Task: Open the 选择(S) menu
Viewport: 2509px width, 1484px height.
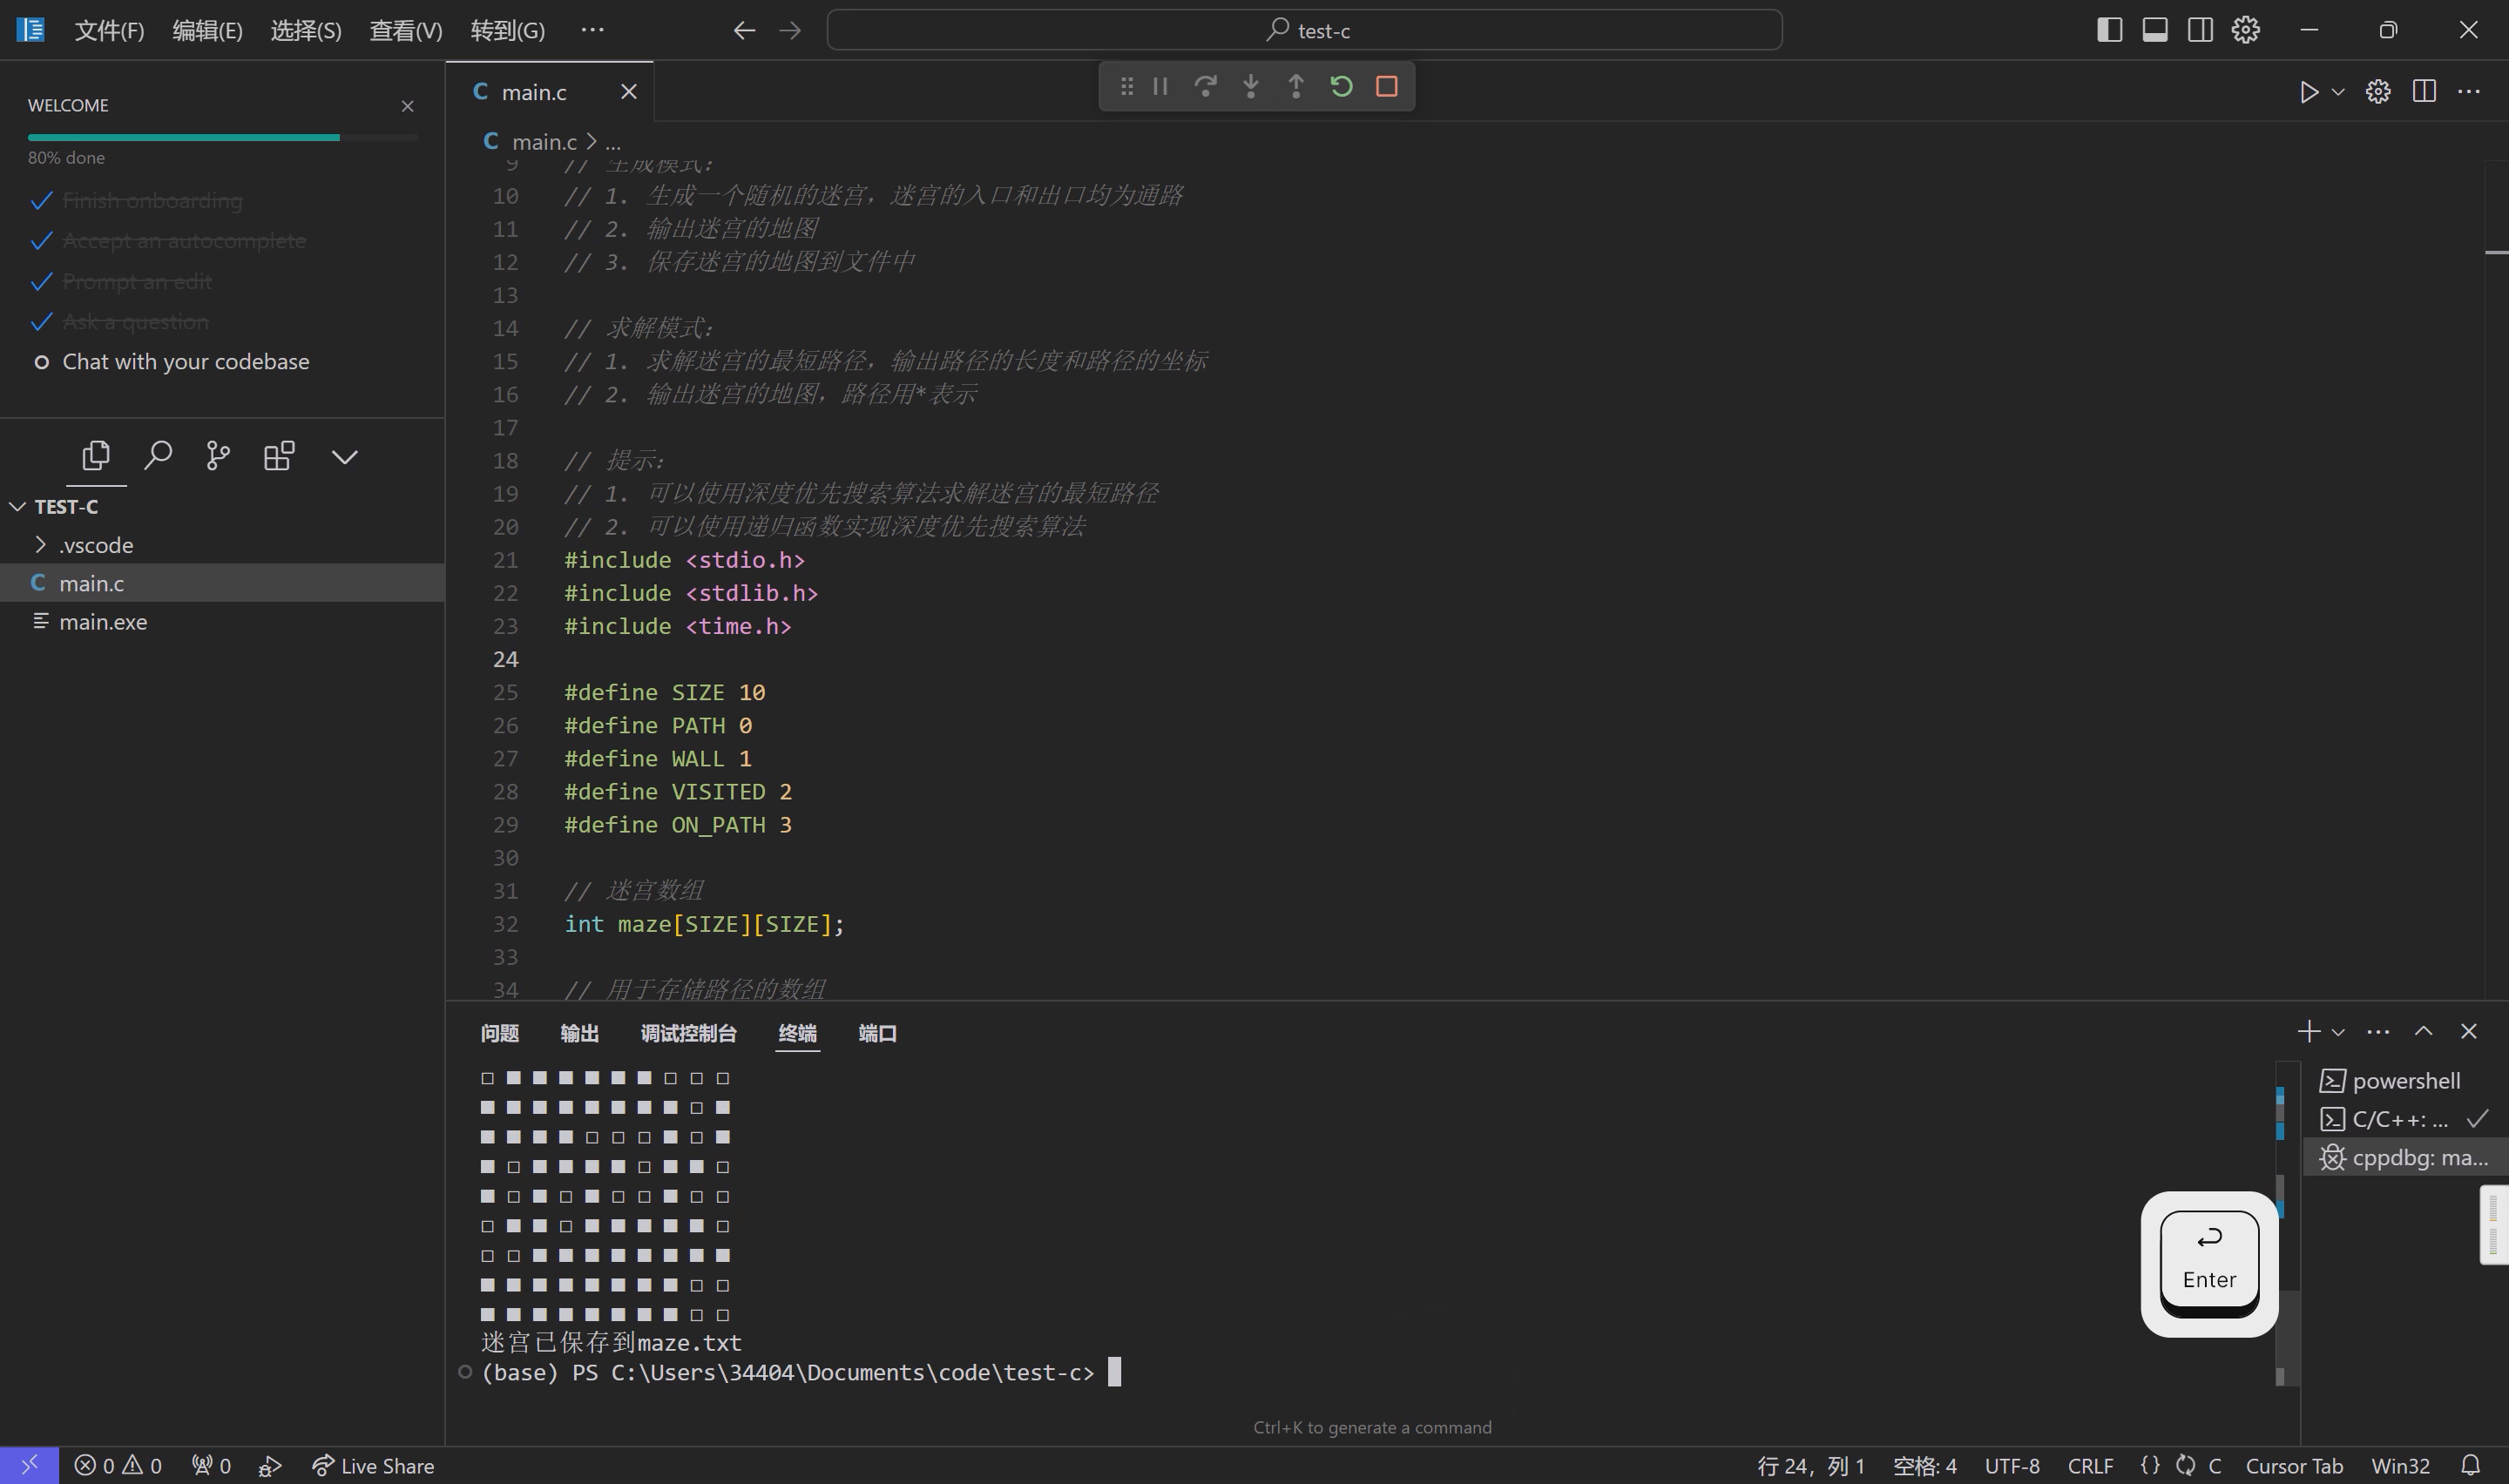Action: coord(306,30)
